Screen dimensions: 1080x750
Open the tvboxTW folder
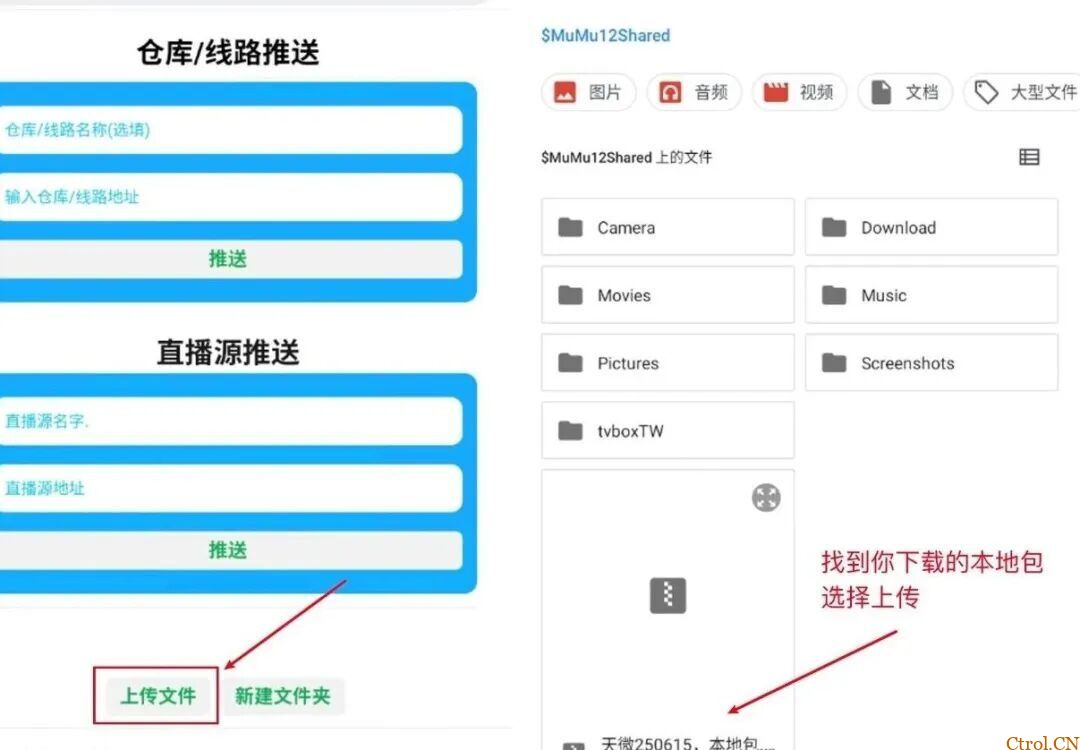(667, 430)
